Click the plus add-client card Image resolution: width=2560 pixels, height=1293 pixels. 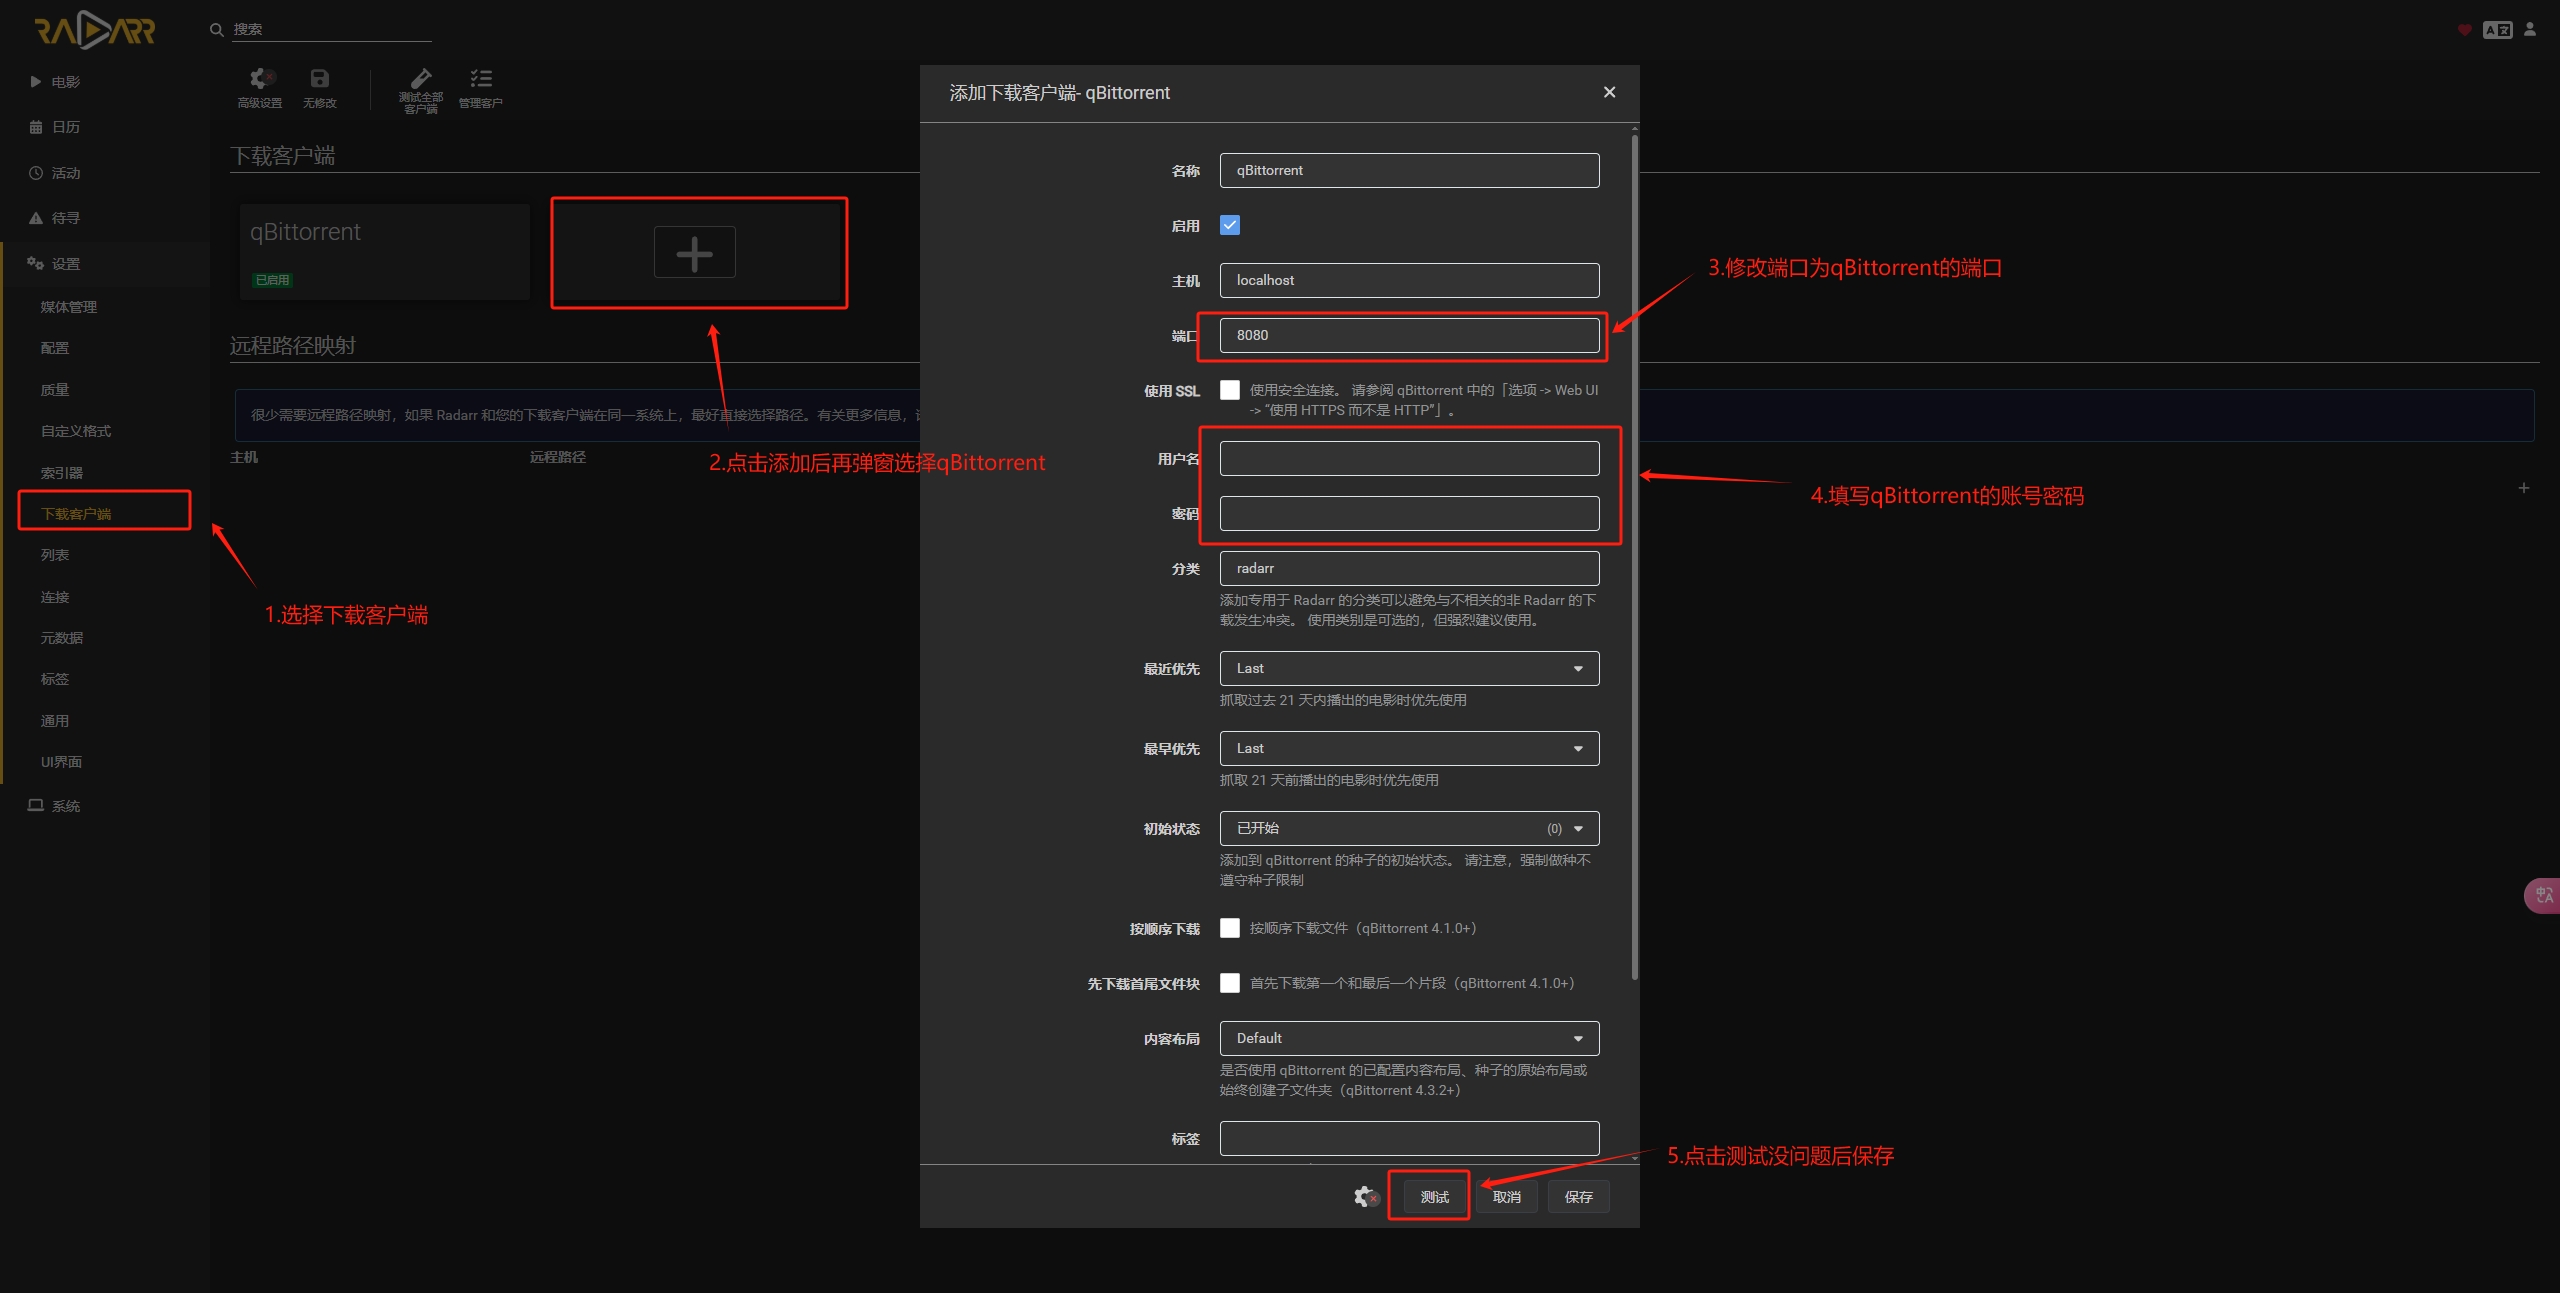click(695, 253)
